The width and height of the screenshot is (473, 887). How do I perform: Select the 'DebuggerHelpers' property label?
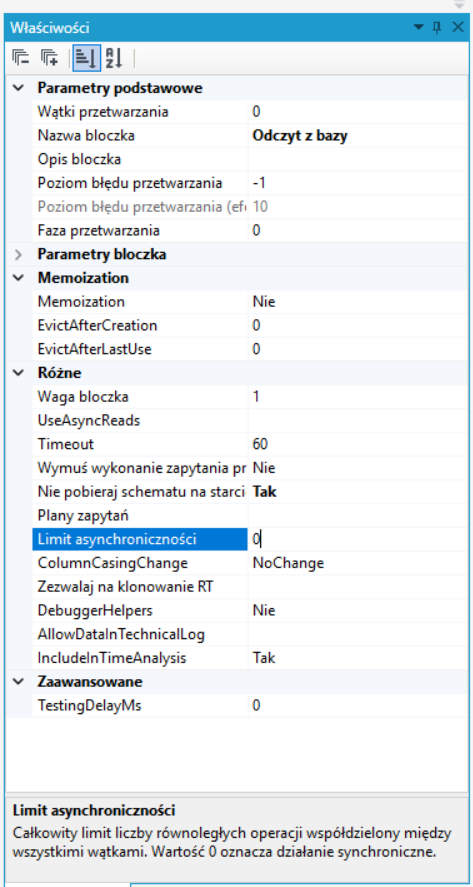[95, 611]
